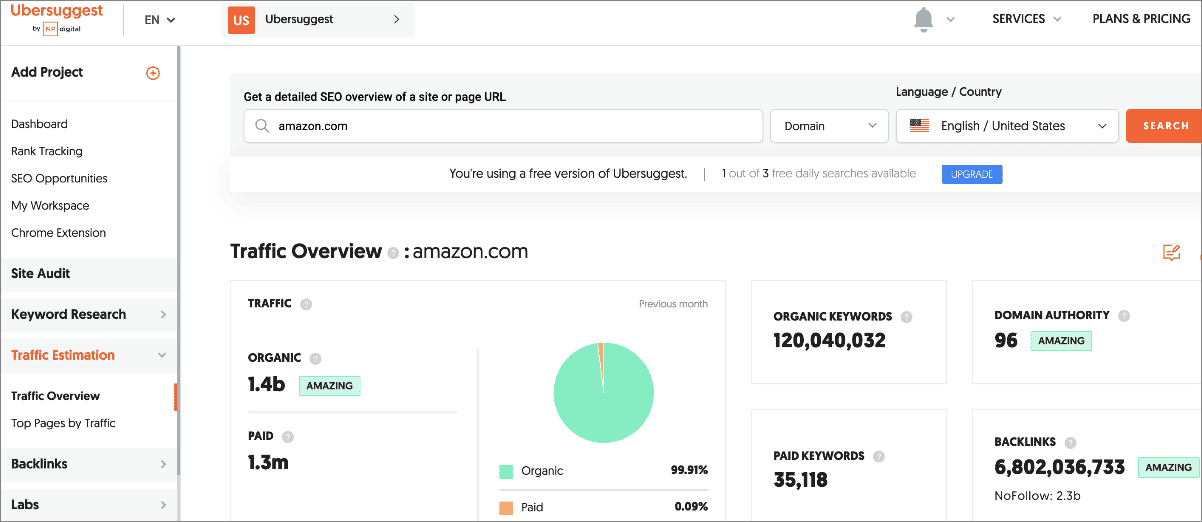
Task: Open the Domain type dropdown
Action: (x=829, y=126)
